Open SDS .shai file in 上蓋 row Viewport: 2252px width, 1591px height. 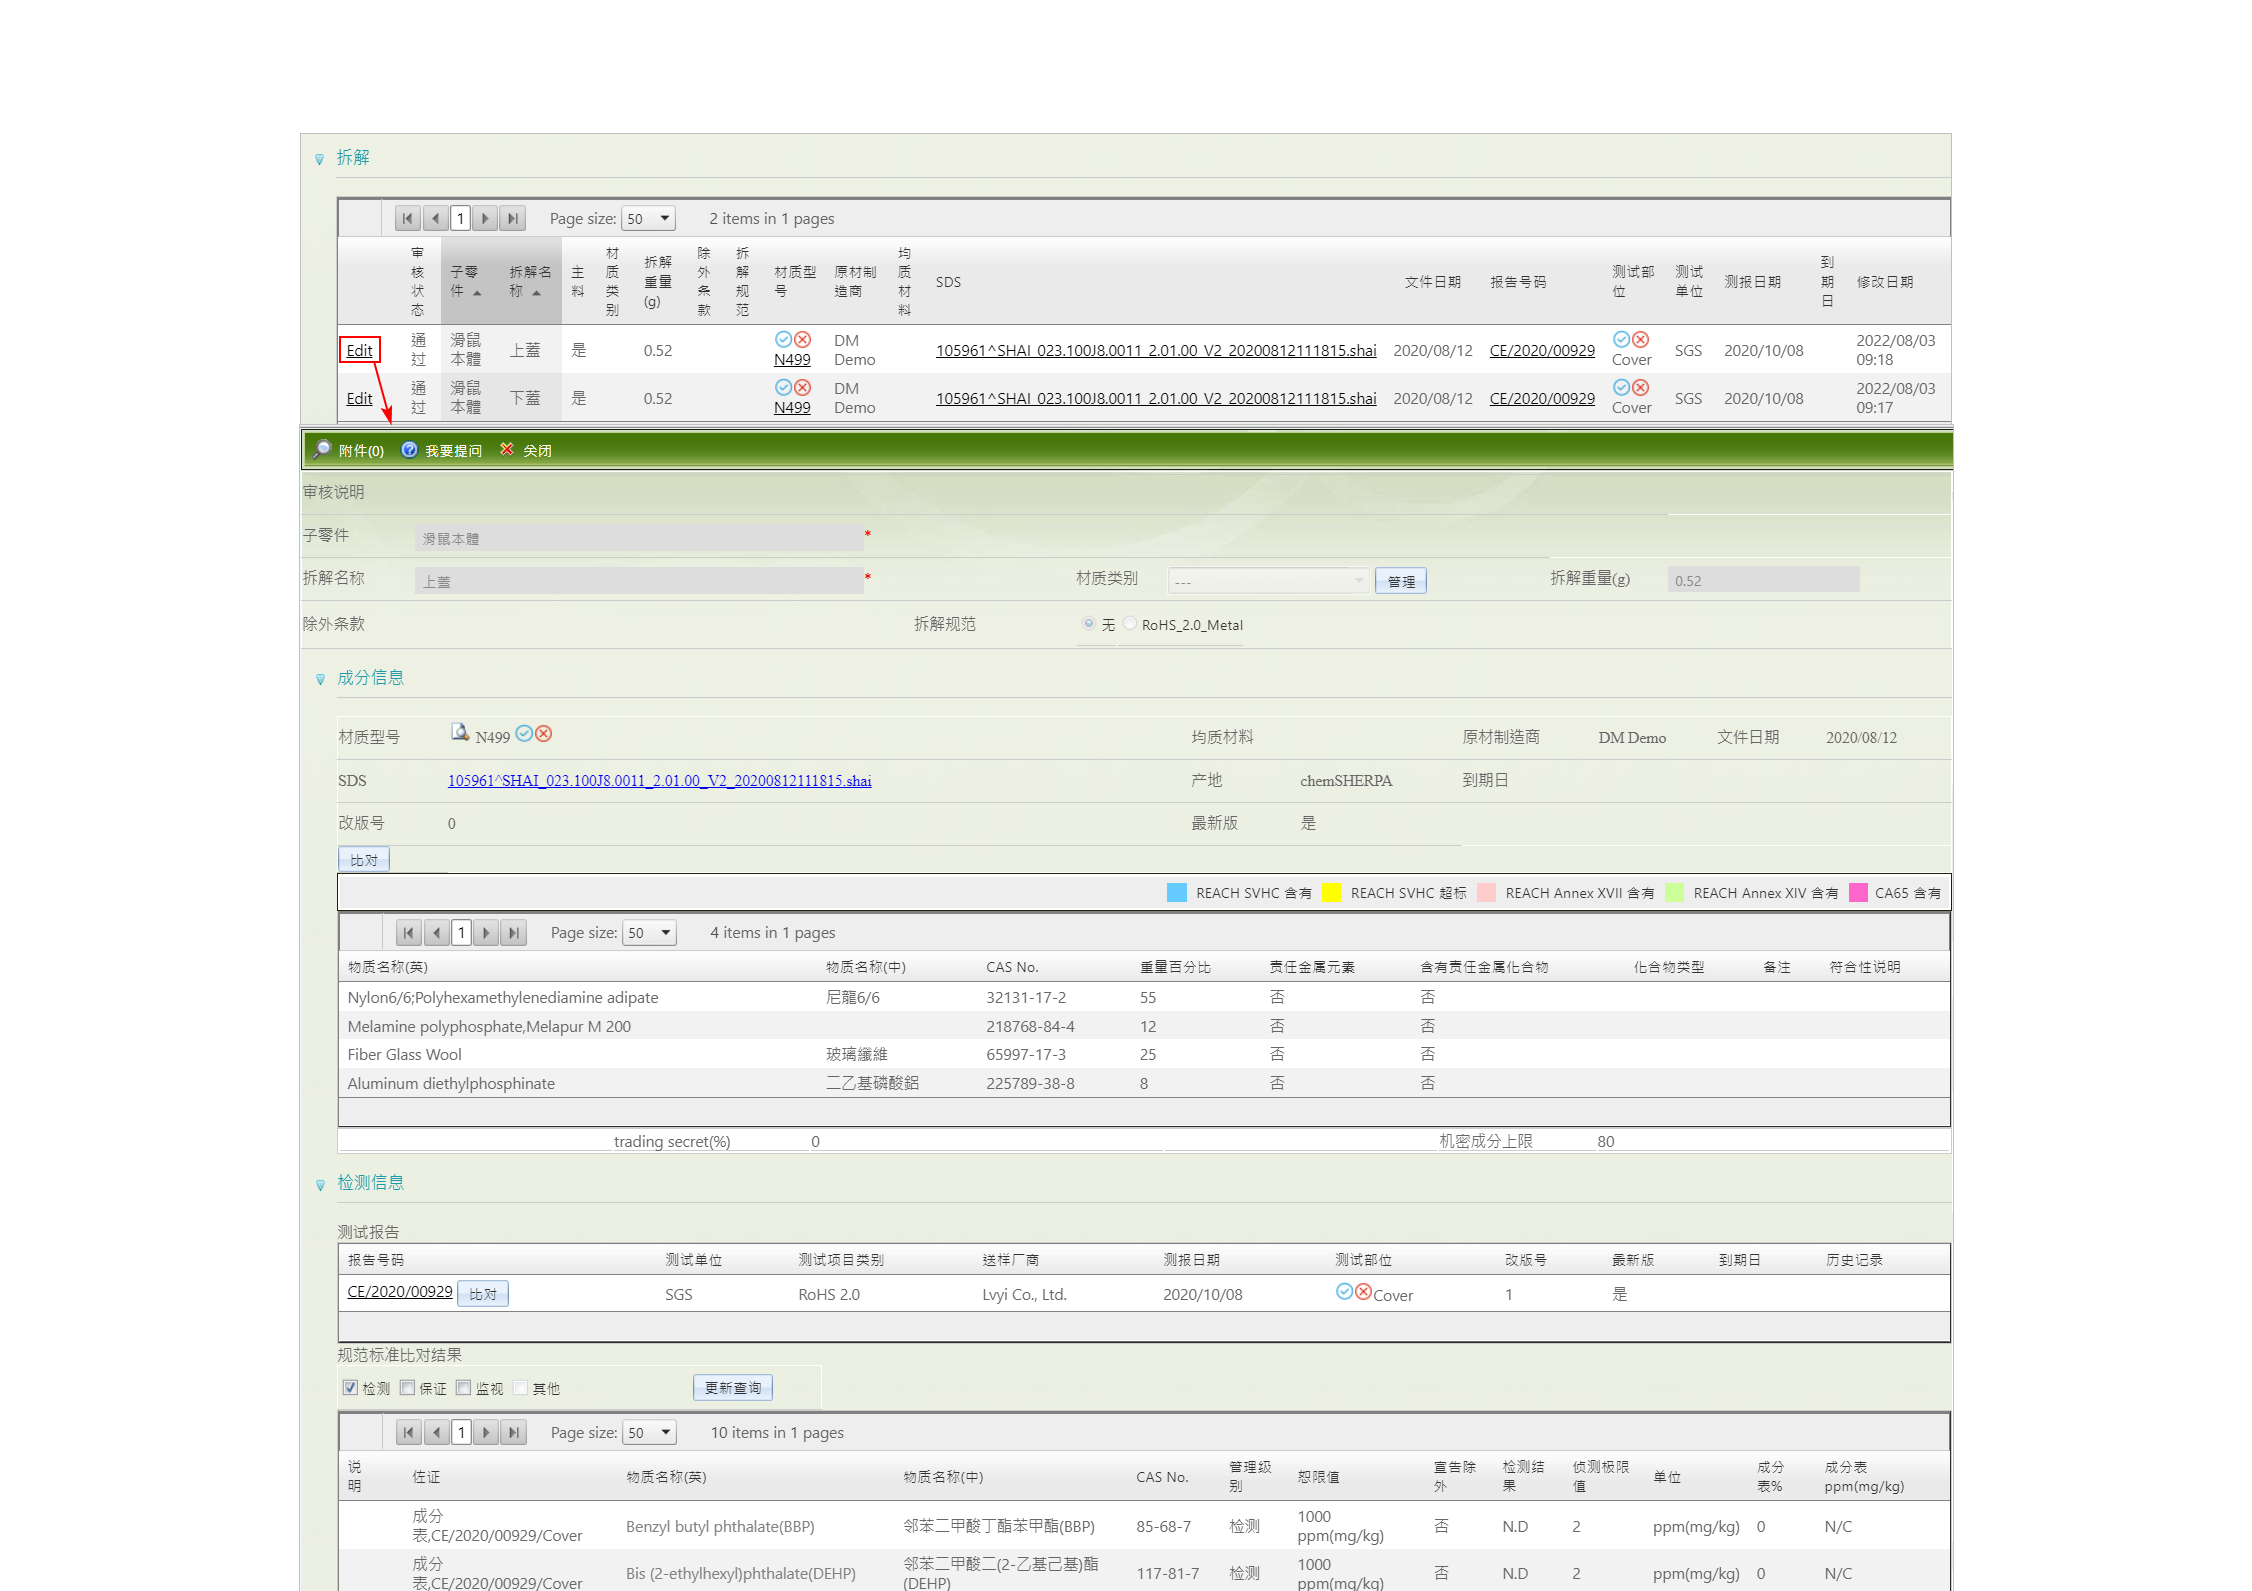click(x=1156, y=350)
